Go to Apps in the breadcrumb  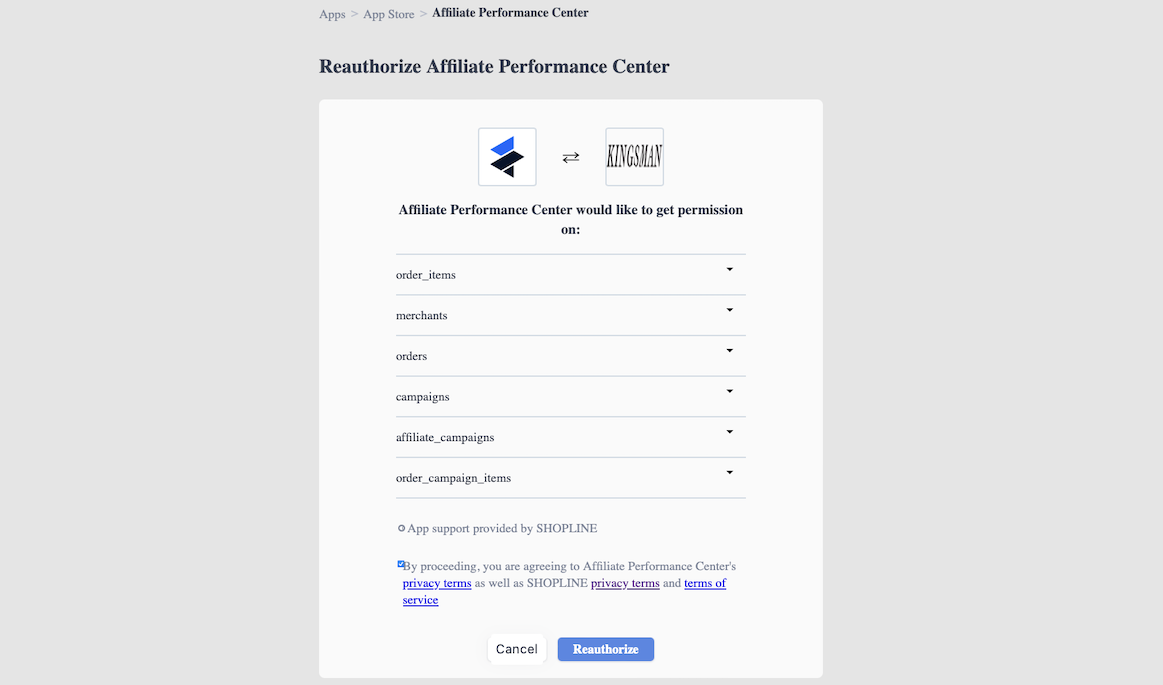(332, 14)
